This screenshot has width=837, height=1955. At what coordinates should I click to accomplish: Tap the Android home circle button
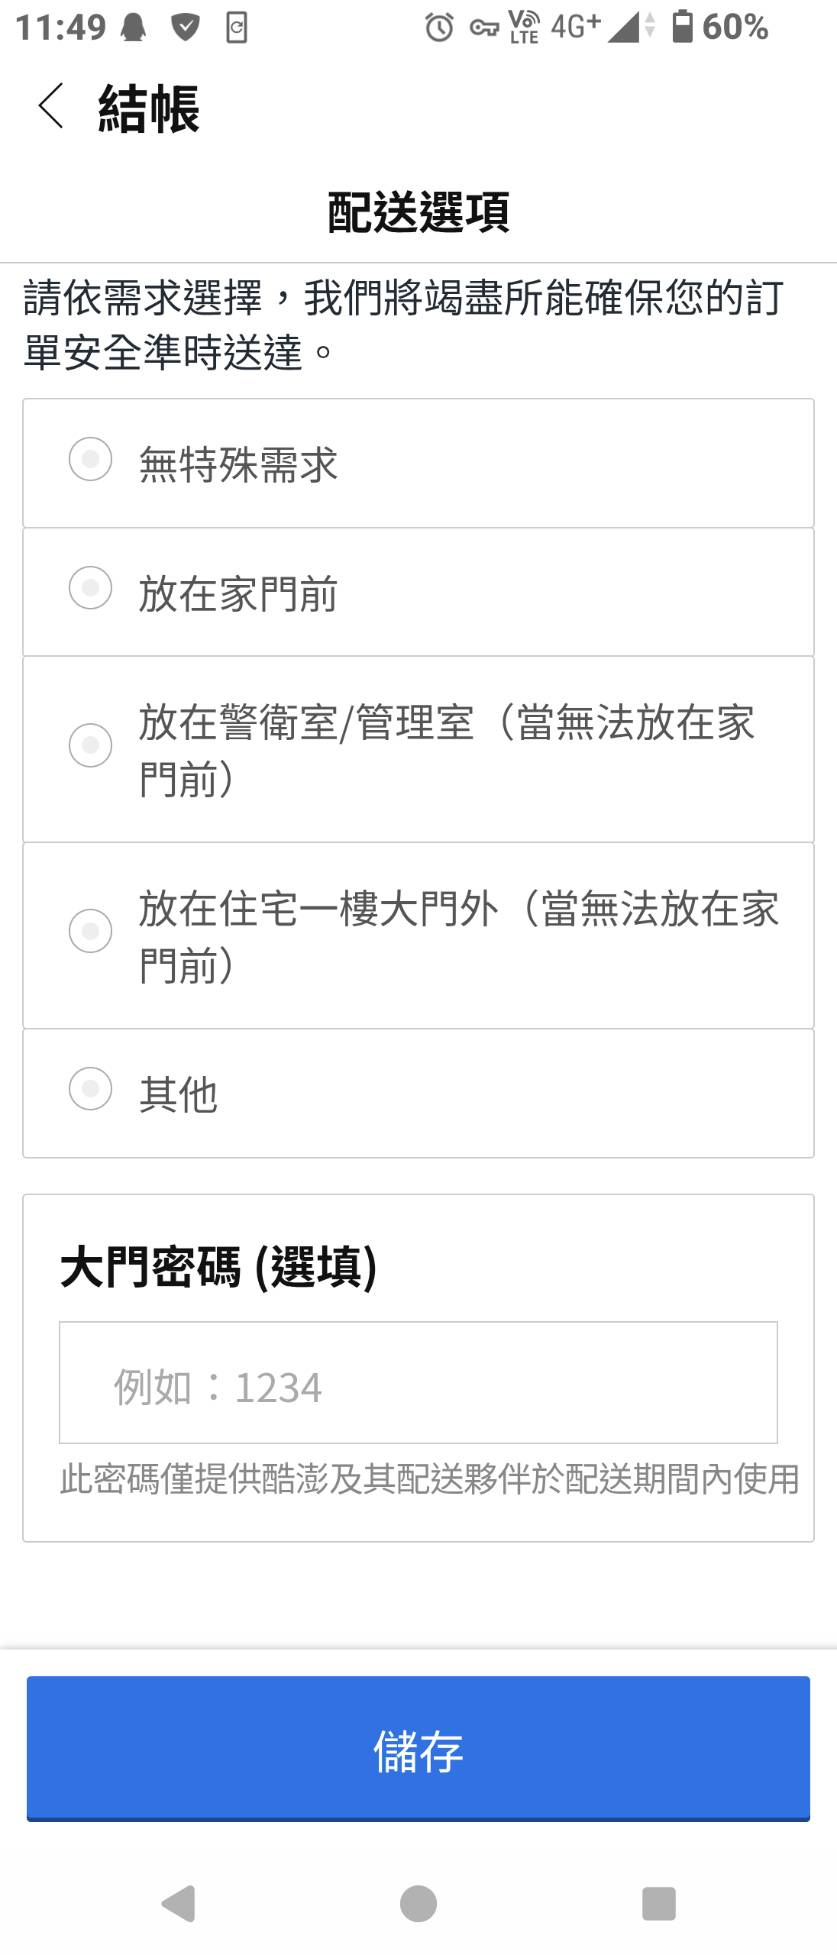click(418, 1903)
